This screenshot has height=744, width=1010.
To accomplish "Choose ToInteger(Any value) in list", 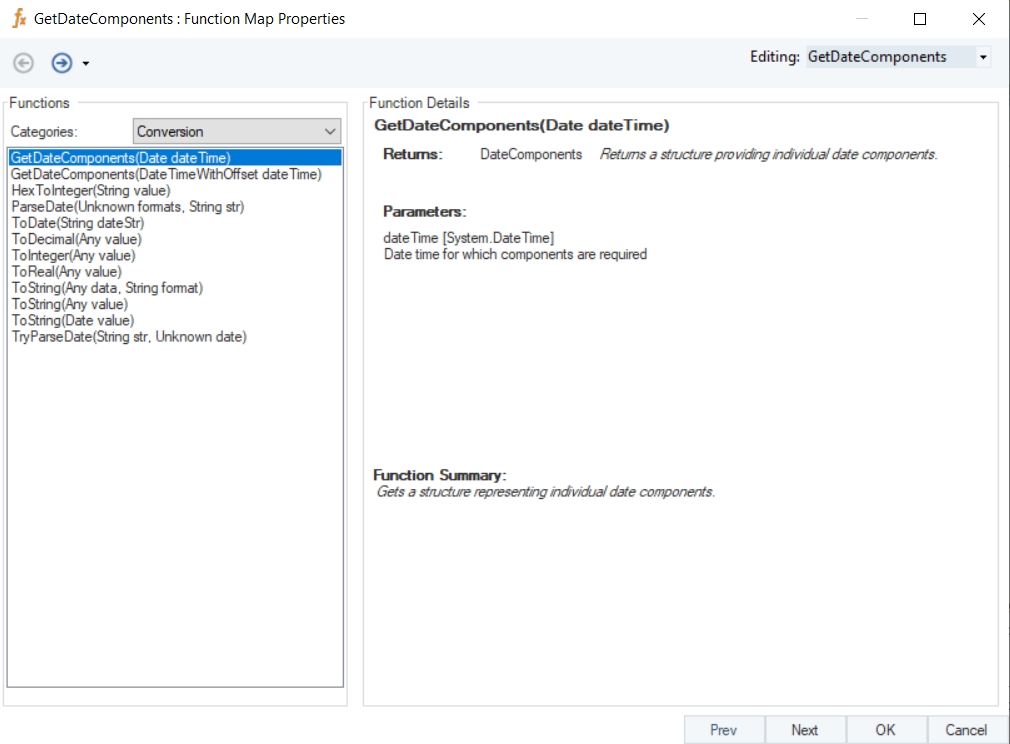I will pyautogui.click(x=73, y=255).
